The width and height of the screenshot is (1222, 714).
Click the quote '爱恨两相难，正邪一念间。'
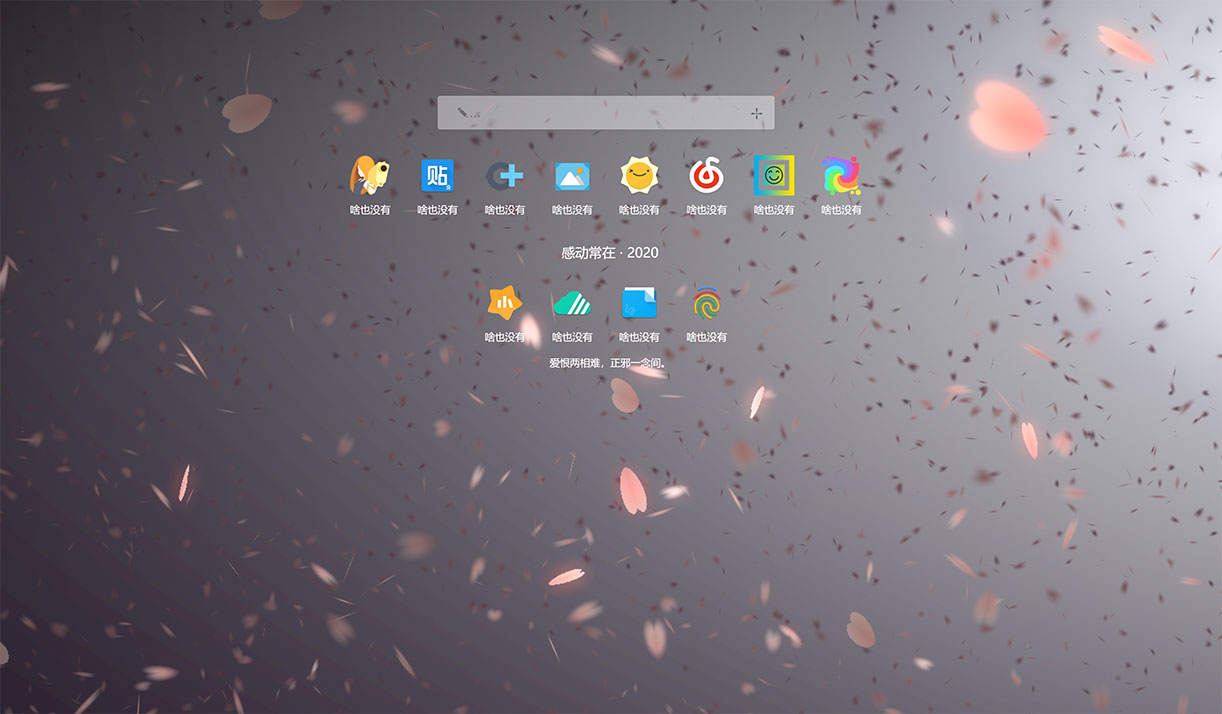(608, 363)
